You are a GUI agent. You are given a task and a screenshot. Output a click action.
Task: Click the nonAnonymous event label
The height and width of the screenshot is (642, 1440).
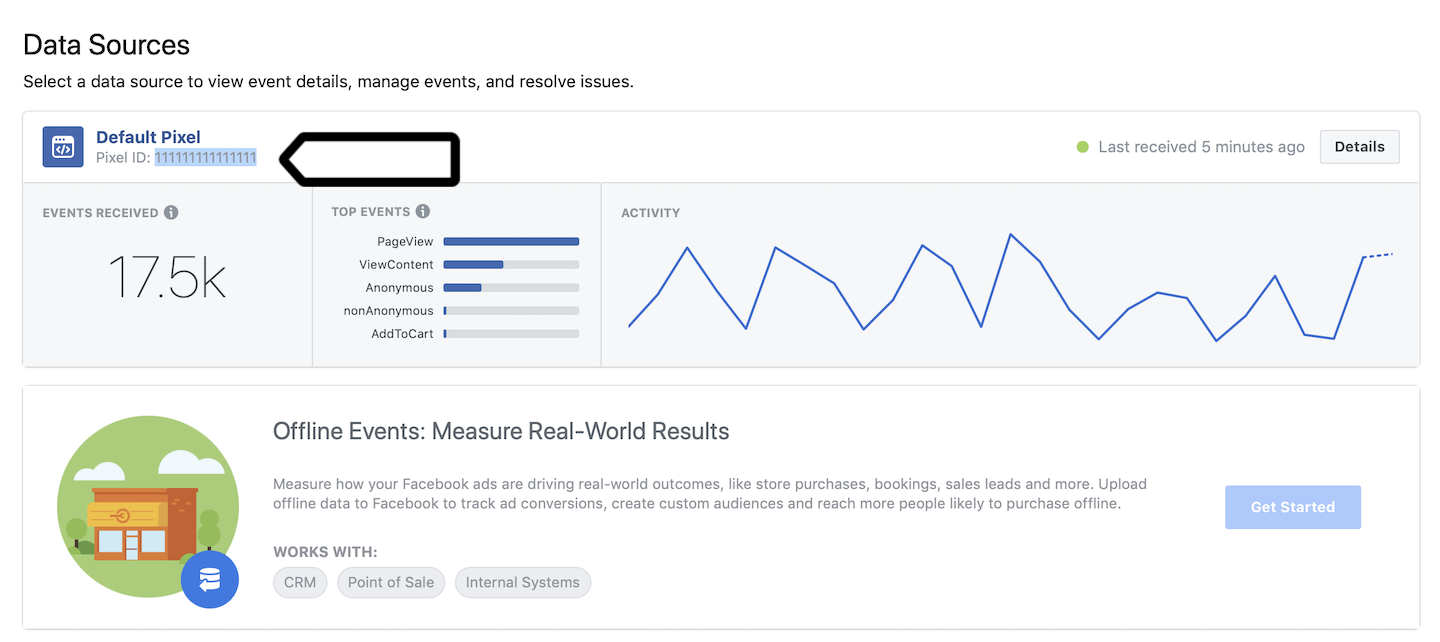click(x=389, y=311)
